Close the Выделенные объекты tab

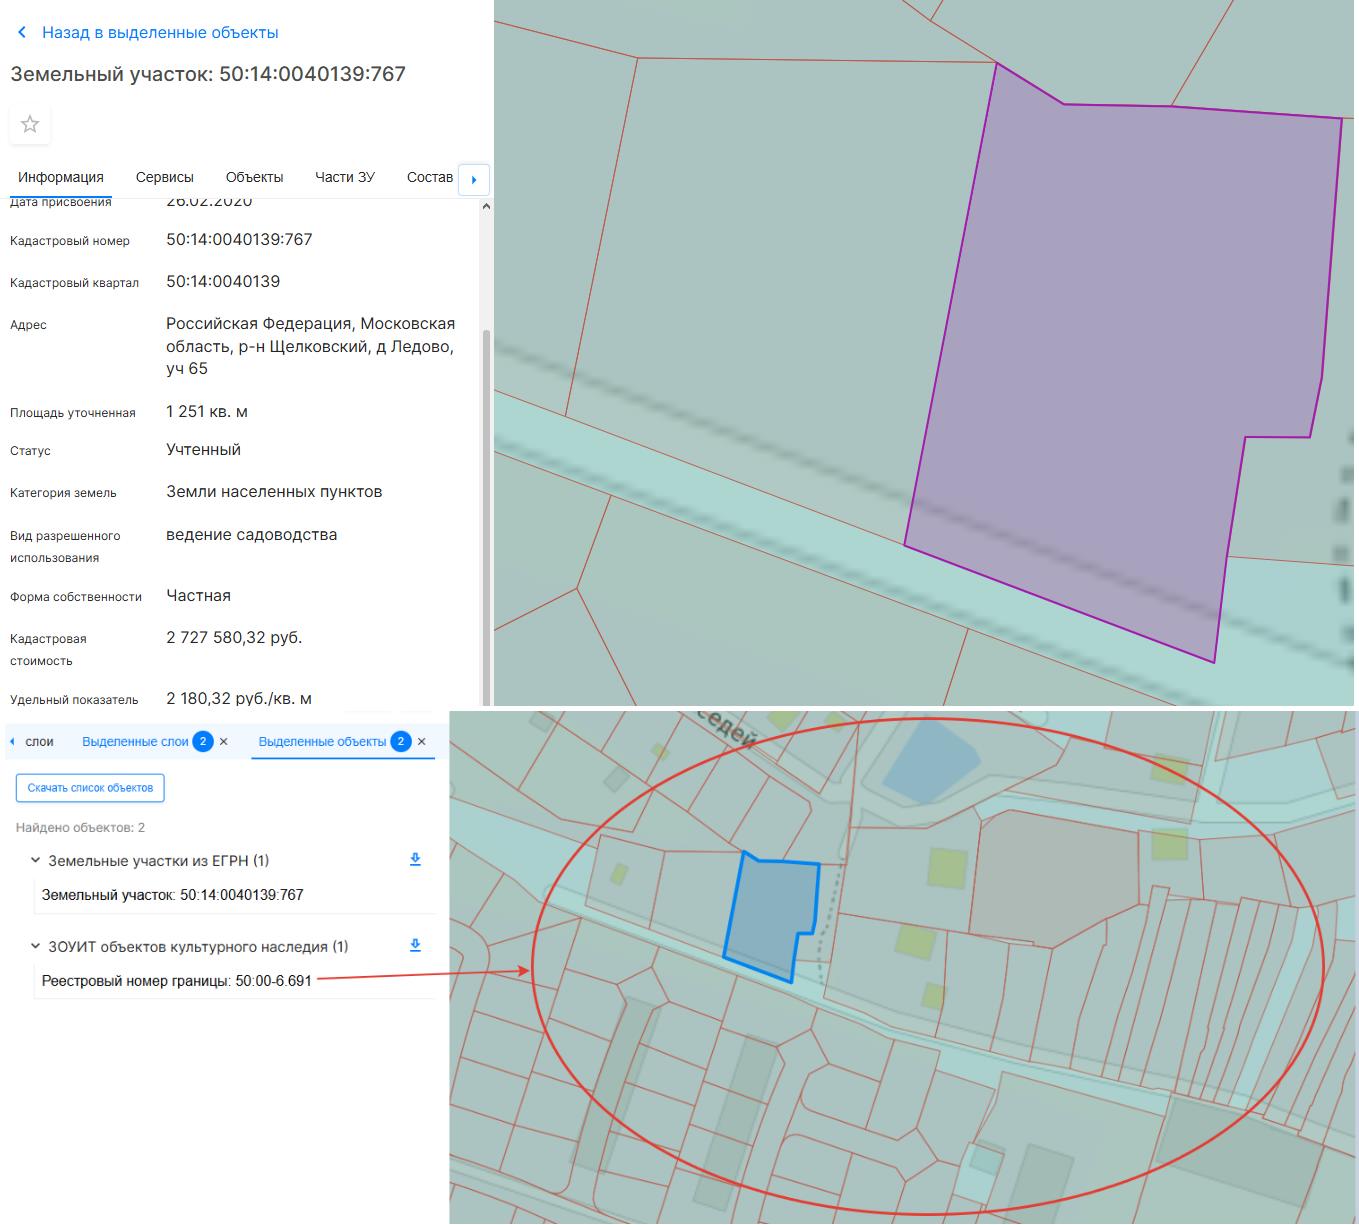coord(422,742)
